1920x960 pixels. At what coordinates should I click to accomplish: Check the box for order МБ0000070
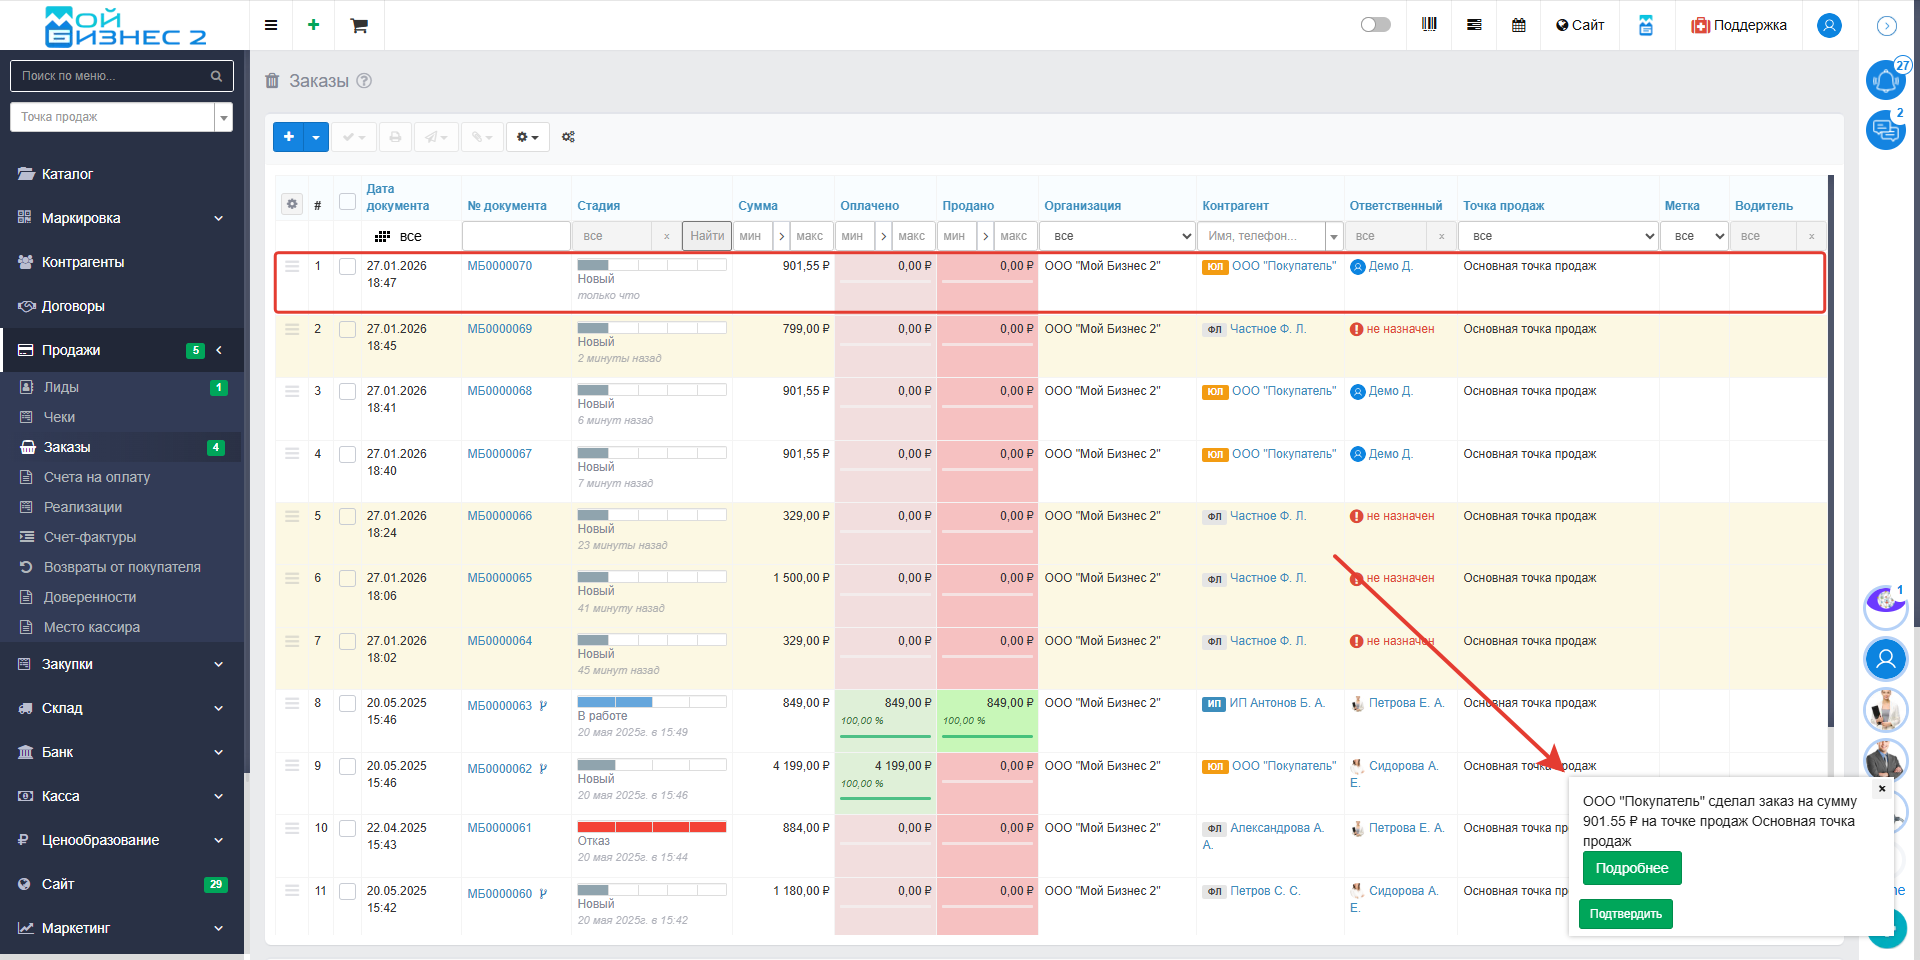click(x=347, y=267)
